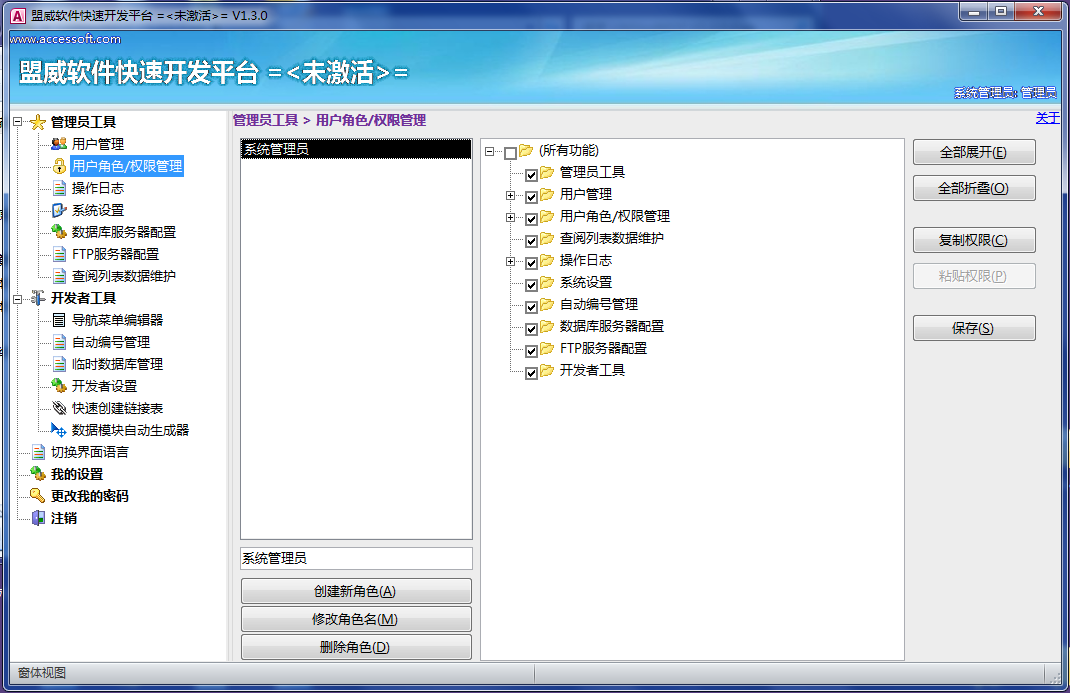Click the 注销 logout door icon
Viewport: 1070px width, 693px height.
[x=38, y=518]
